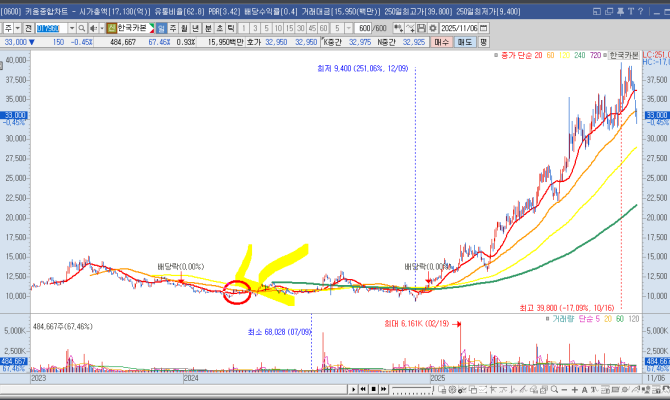
Task: Select the daily (일) chart period
Action: tap(162, 28)
